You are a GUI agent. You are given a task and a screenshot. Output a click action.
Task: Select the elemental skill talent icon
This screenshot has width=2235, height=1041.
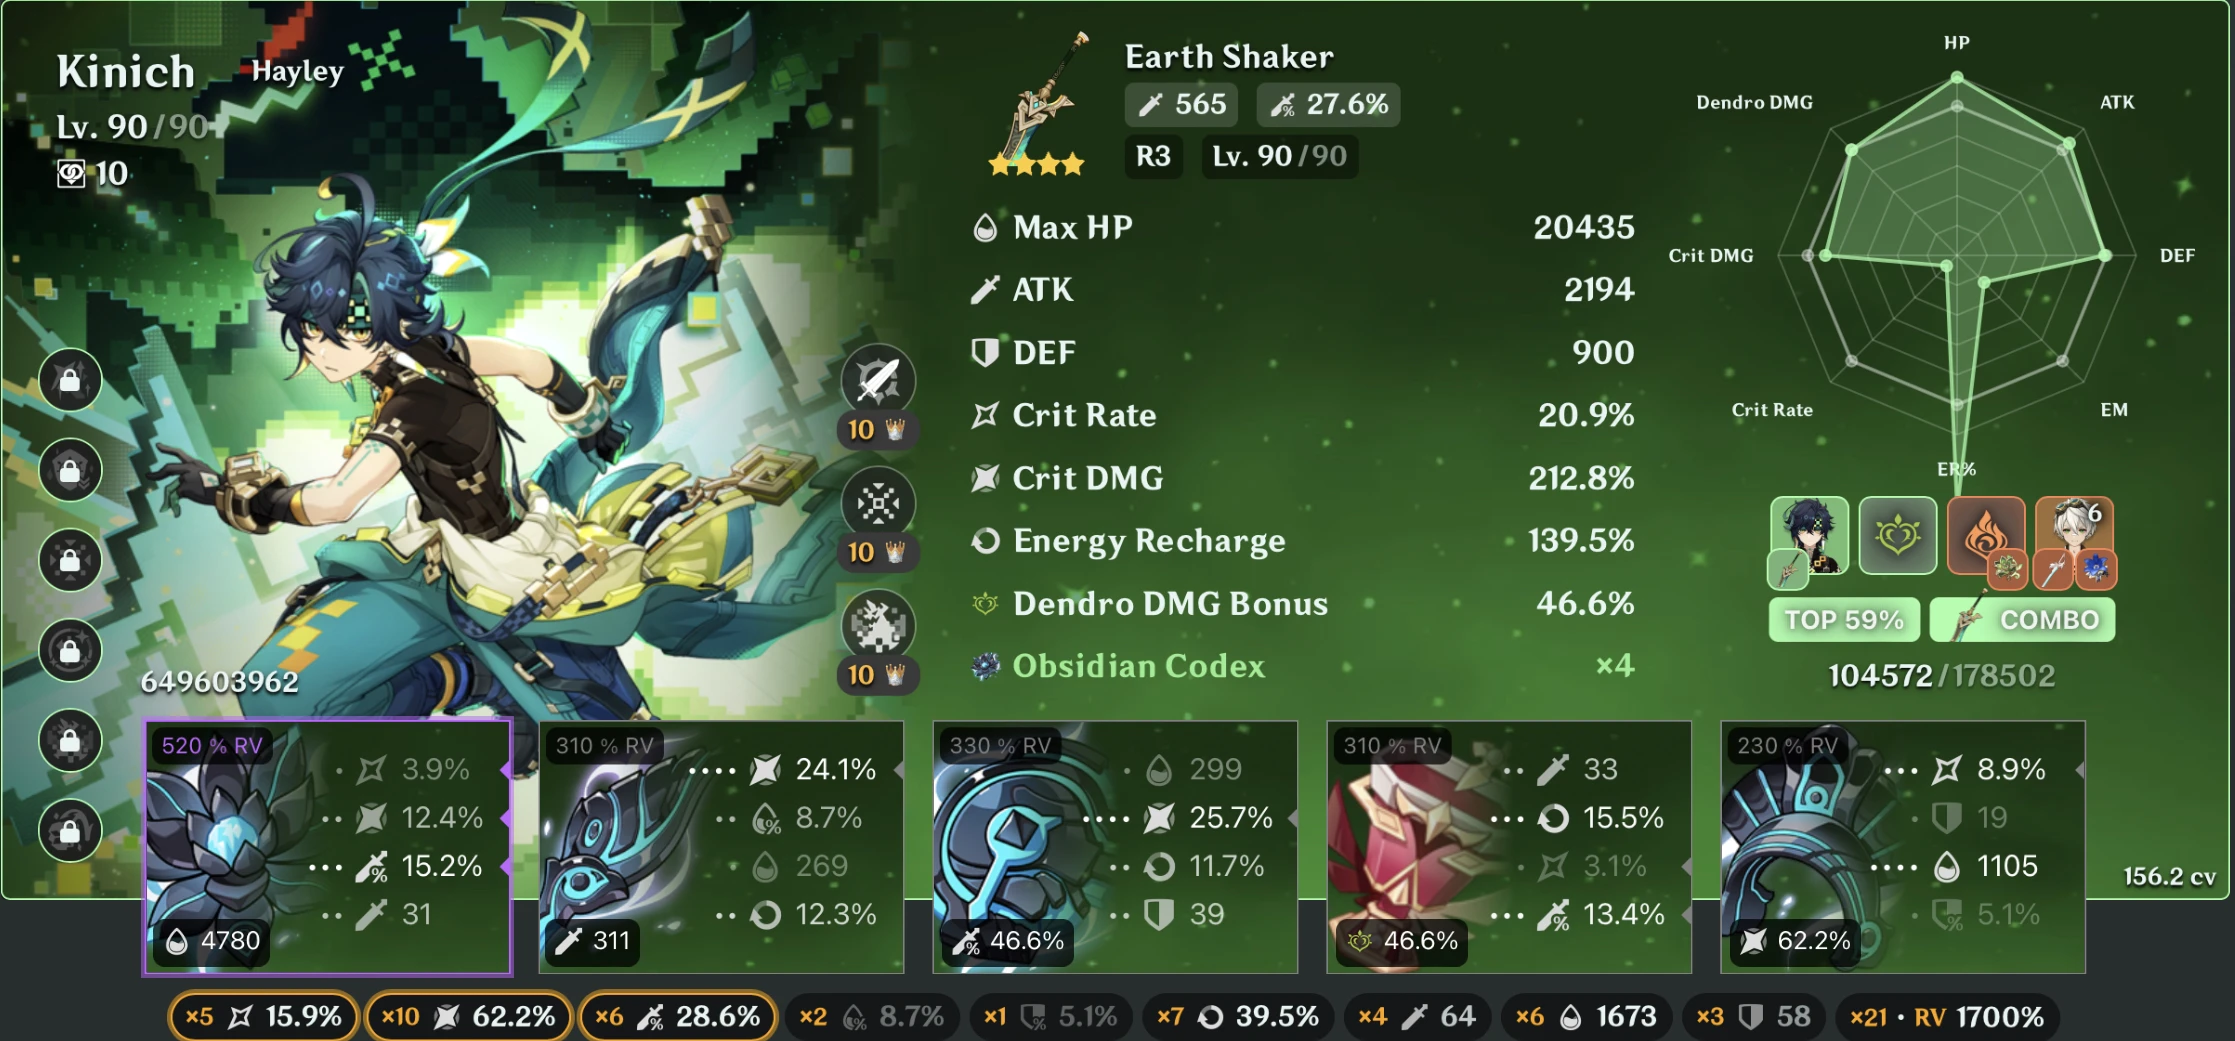pos(877,503)
